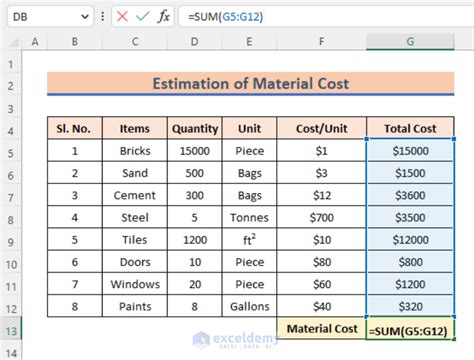Click cost cell '$700'
474x360 pixels.
coord(321,217)
